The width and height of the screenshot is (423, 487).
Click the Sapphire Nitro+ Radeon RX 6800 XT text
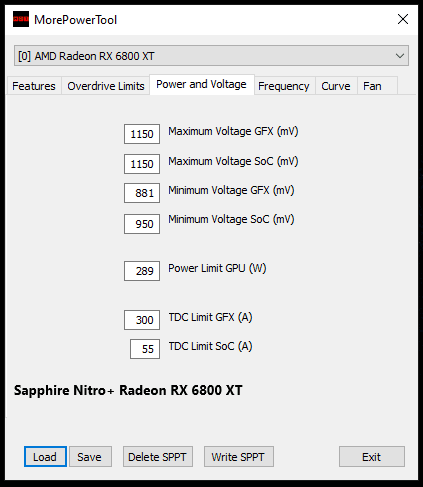(x=128, y=390)
